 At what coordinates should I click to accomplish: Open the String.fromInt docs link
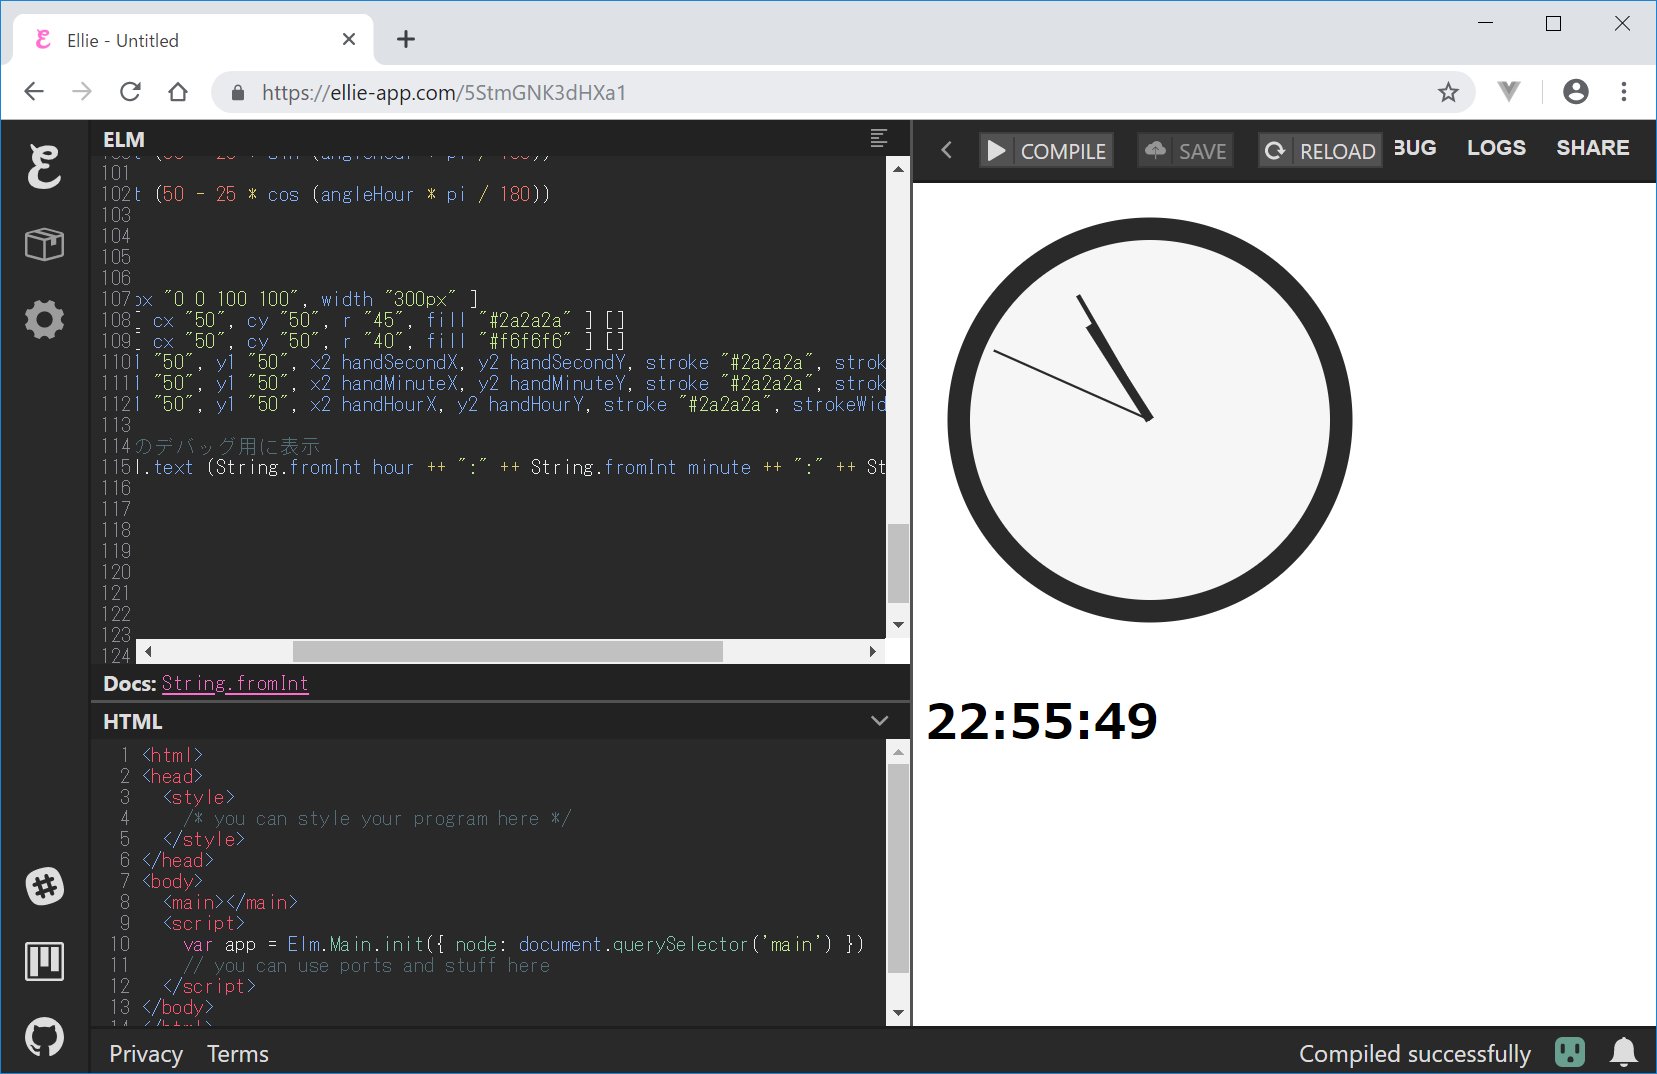click(x=235, y=683)
